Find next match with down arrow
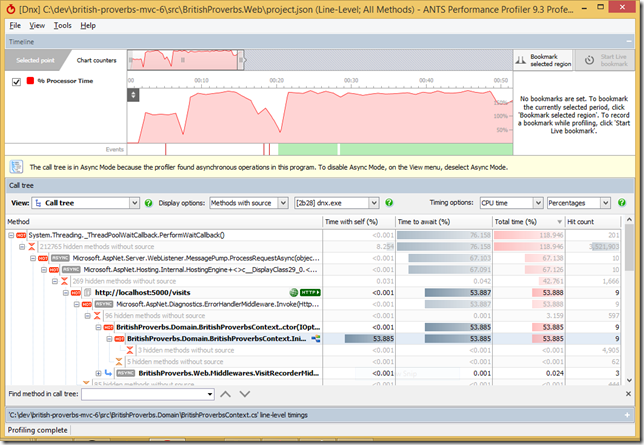 [x=245, y=394]
